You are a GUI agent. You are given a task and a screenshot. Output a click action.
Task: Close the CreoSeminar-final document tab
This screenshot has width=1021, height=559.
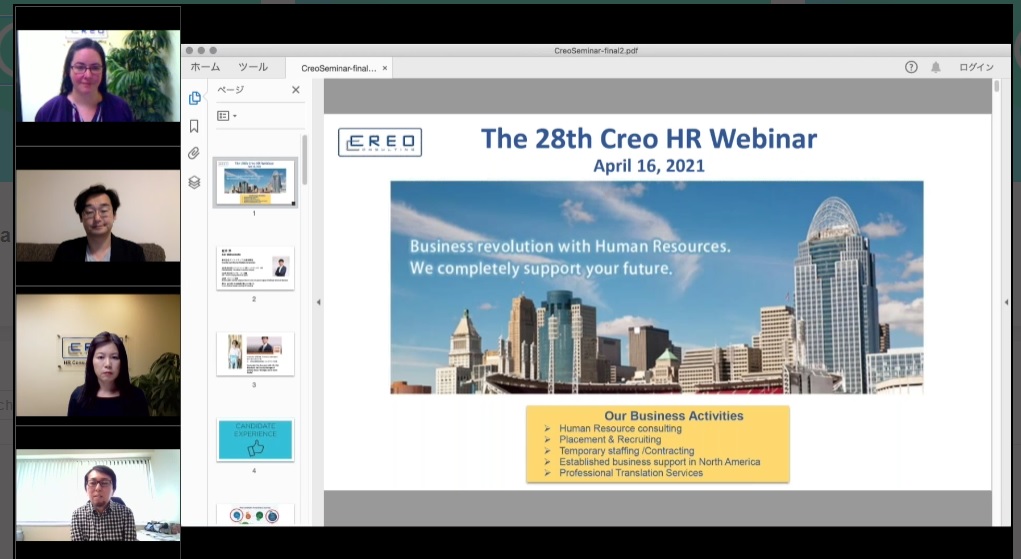[x=385, y=68]
